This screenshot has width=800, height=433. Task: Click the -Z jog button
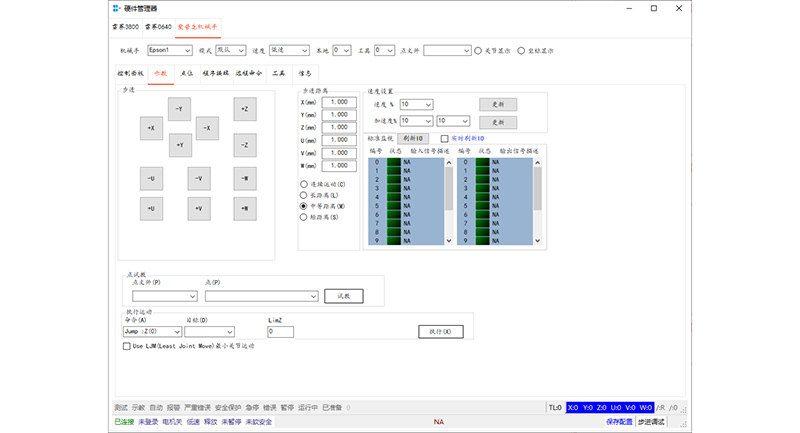[245, 145]
